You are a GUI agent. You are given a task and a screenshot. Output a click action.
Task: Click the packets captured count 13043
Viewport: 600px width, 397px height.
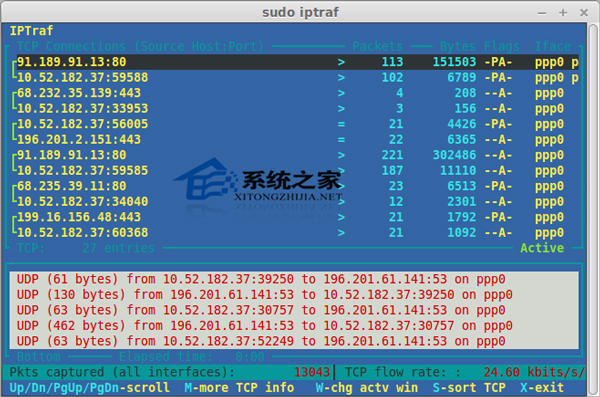(312, 372)
